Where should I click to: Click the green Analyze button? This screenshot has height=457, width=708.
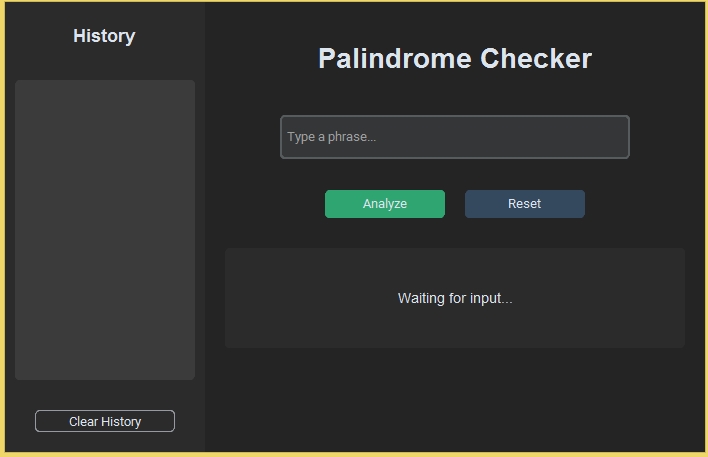pyautogui.click(x=385, y=204)
